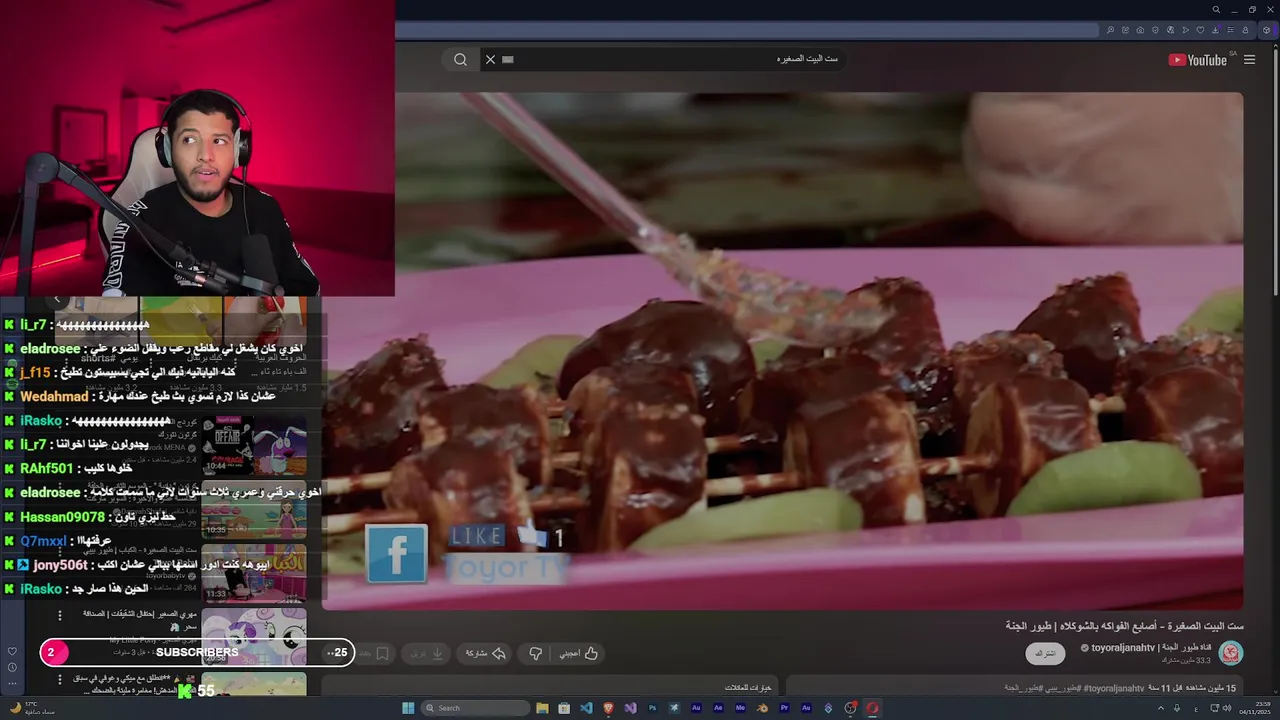Screen dimensions: 1280x720
Task: Like the video with thumbs up
Action: pos(579,653)
